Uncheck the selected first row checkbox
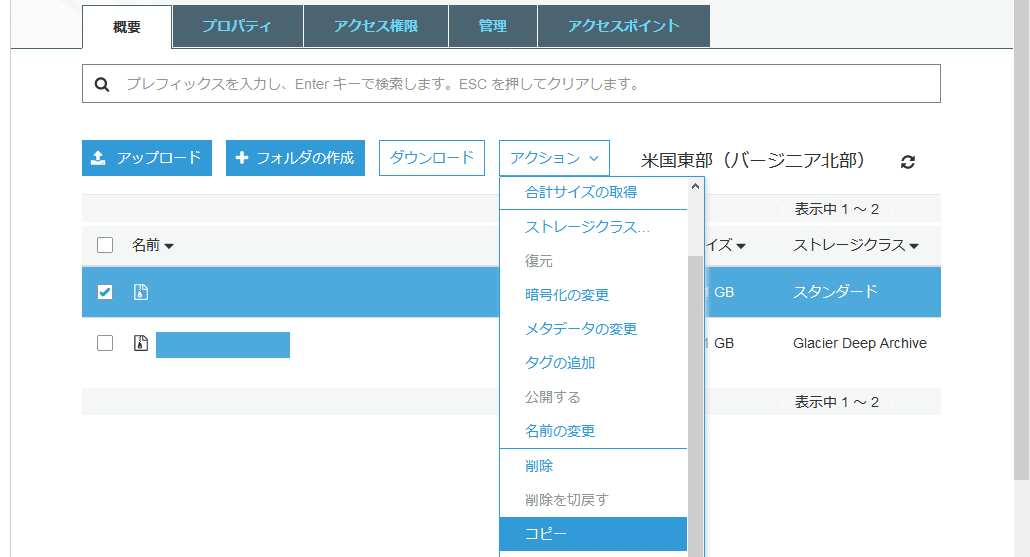The image size is (1030, 557). coord(105,292)
